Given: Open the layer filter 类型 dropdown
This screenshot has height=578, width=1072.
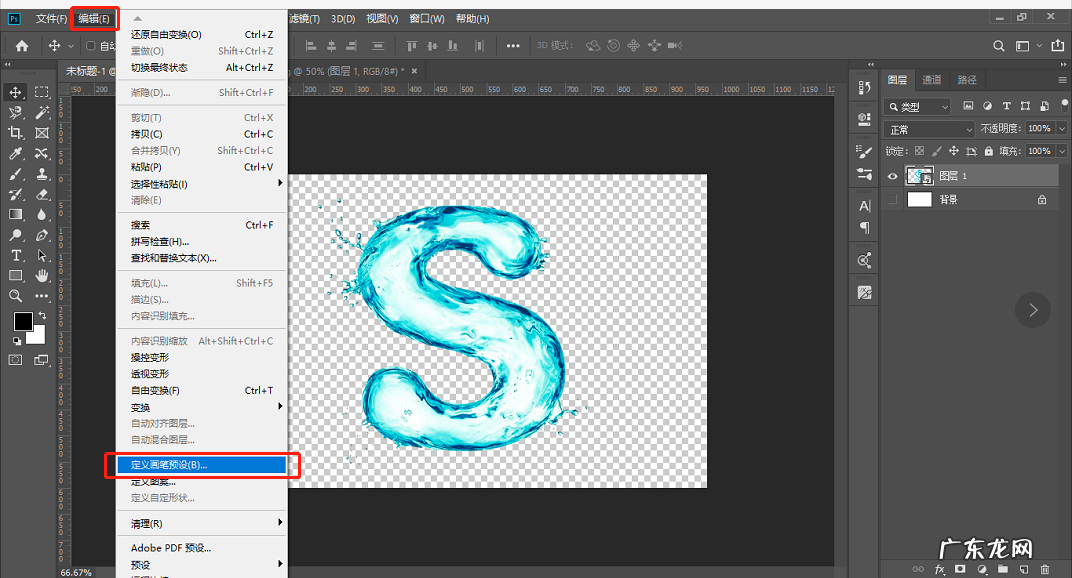Looking at the screenshot, I should (x=918, y=106).
